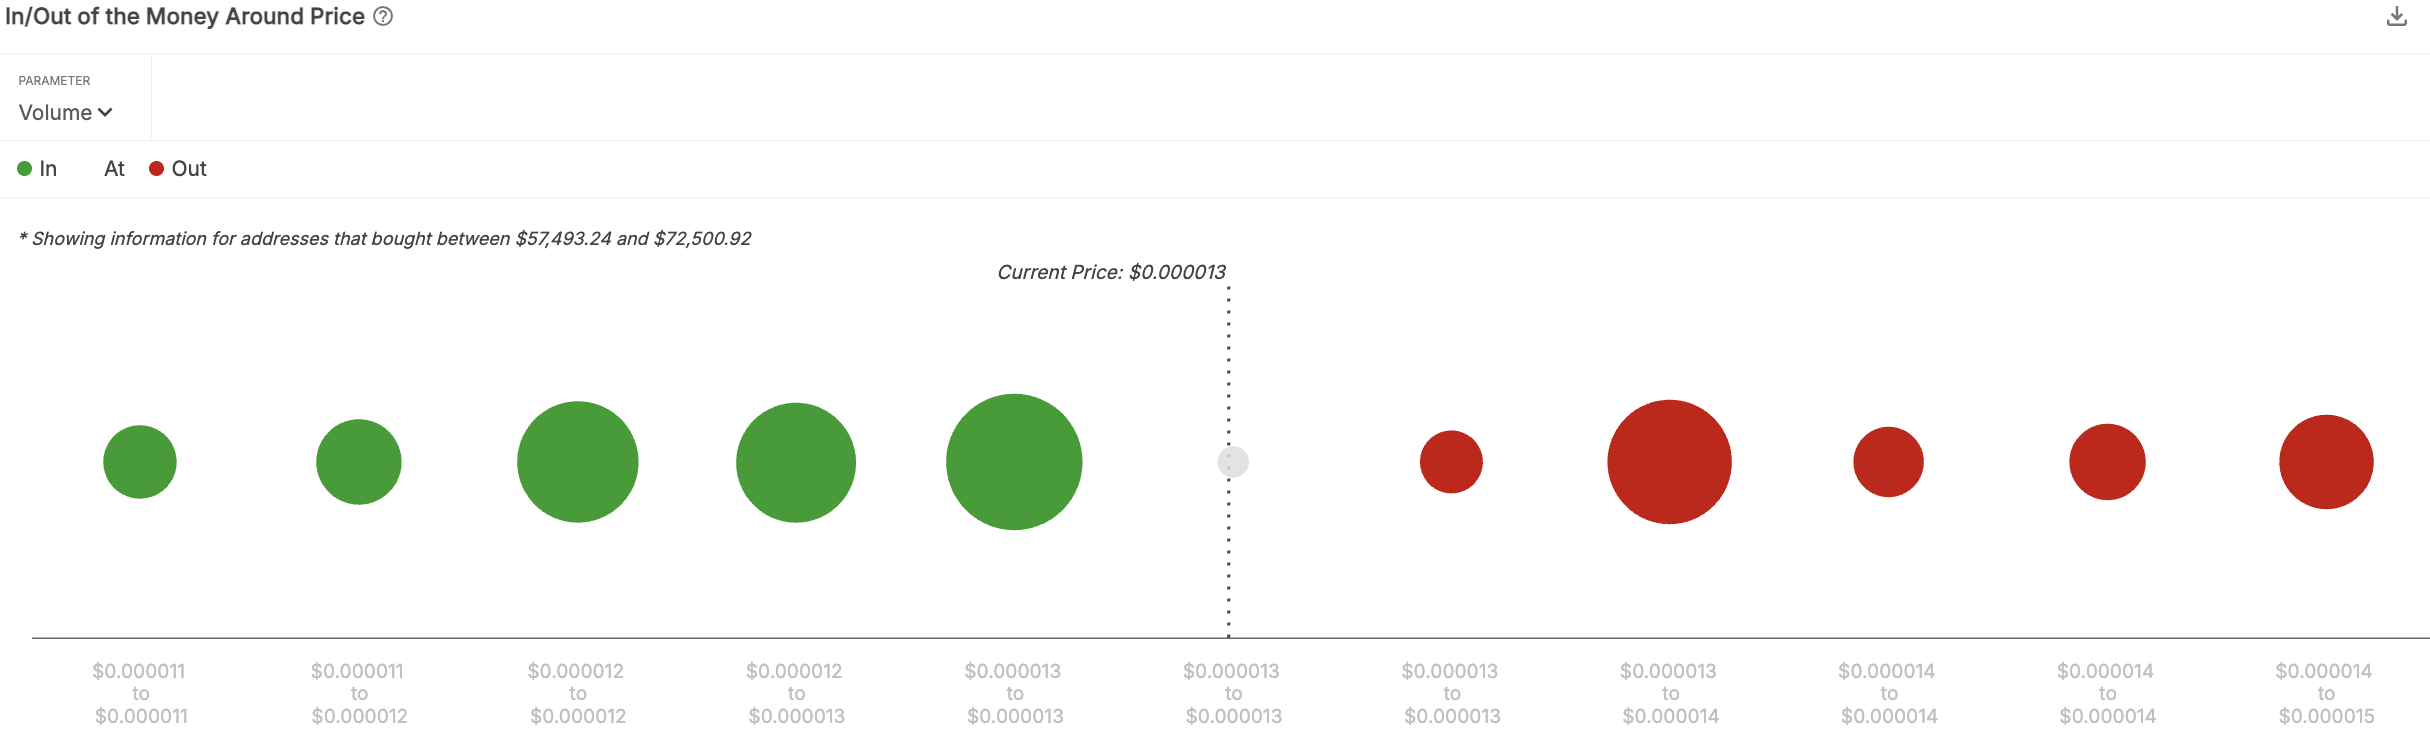Click the $0.000014 to $0.000015 axis label
Viewport: 2430px width, 742px height.
[x=2326, y=693]
